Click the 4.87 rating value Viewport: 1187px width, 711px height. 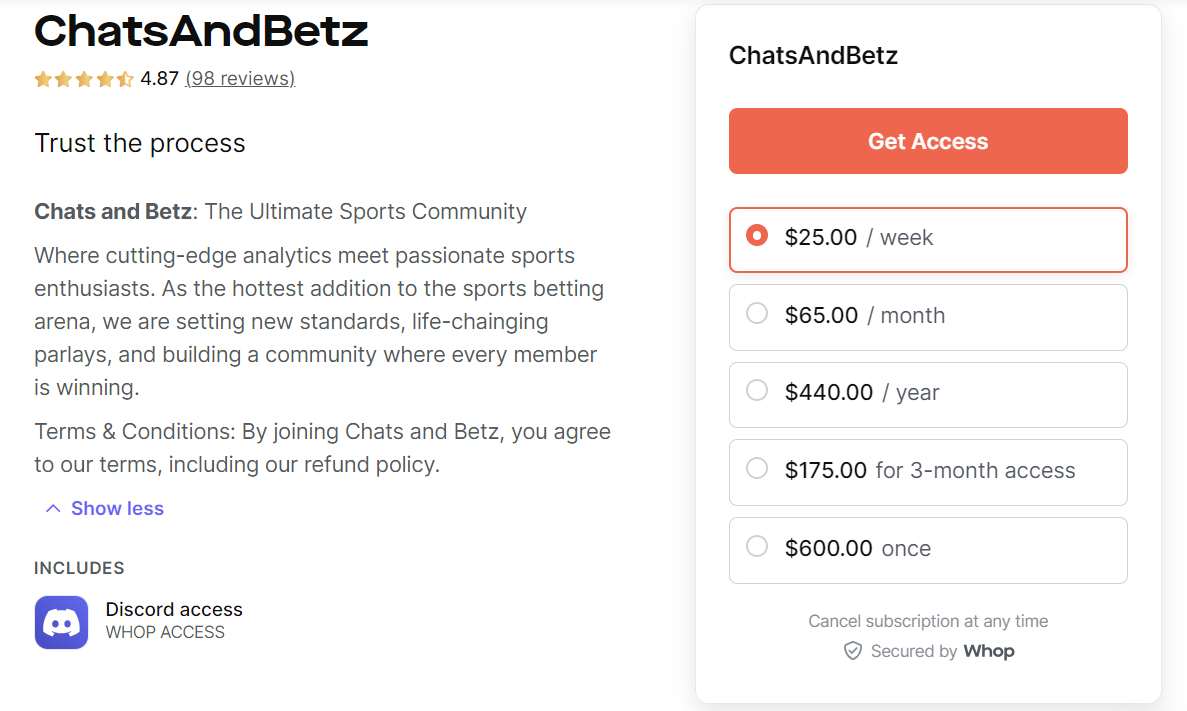[160, 78]
